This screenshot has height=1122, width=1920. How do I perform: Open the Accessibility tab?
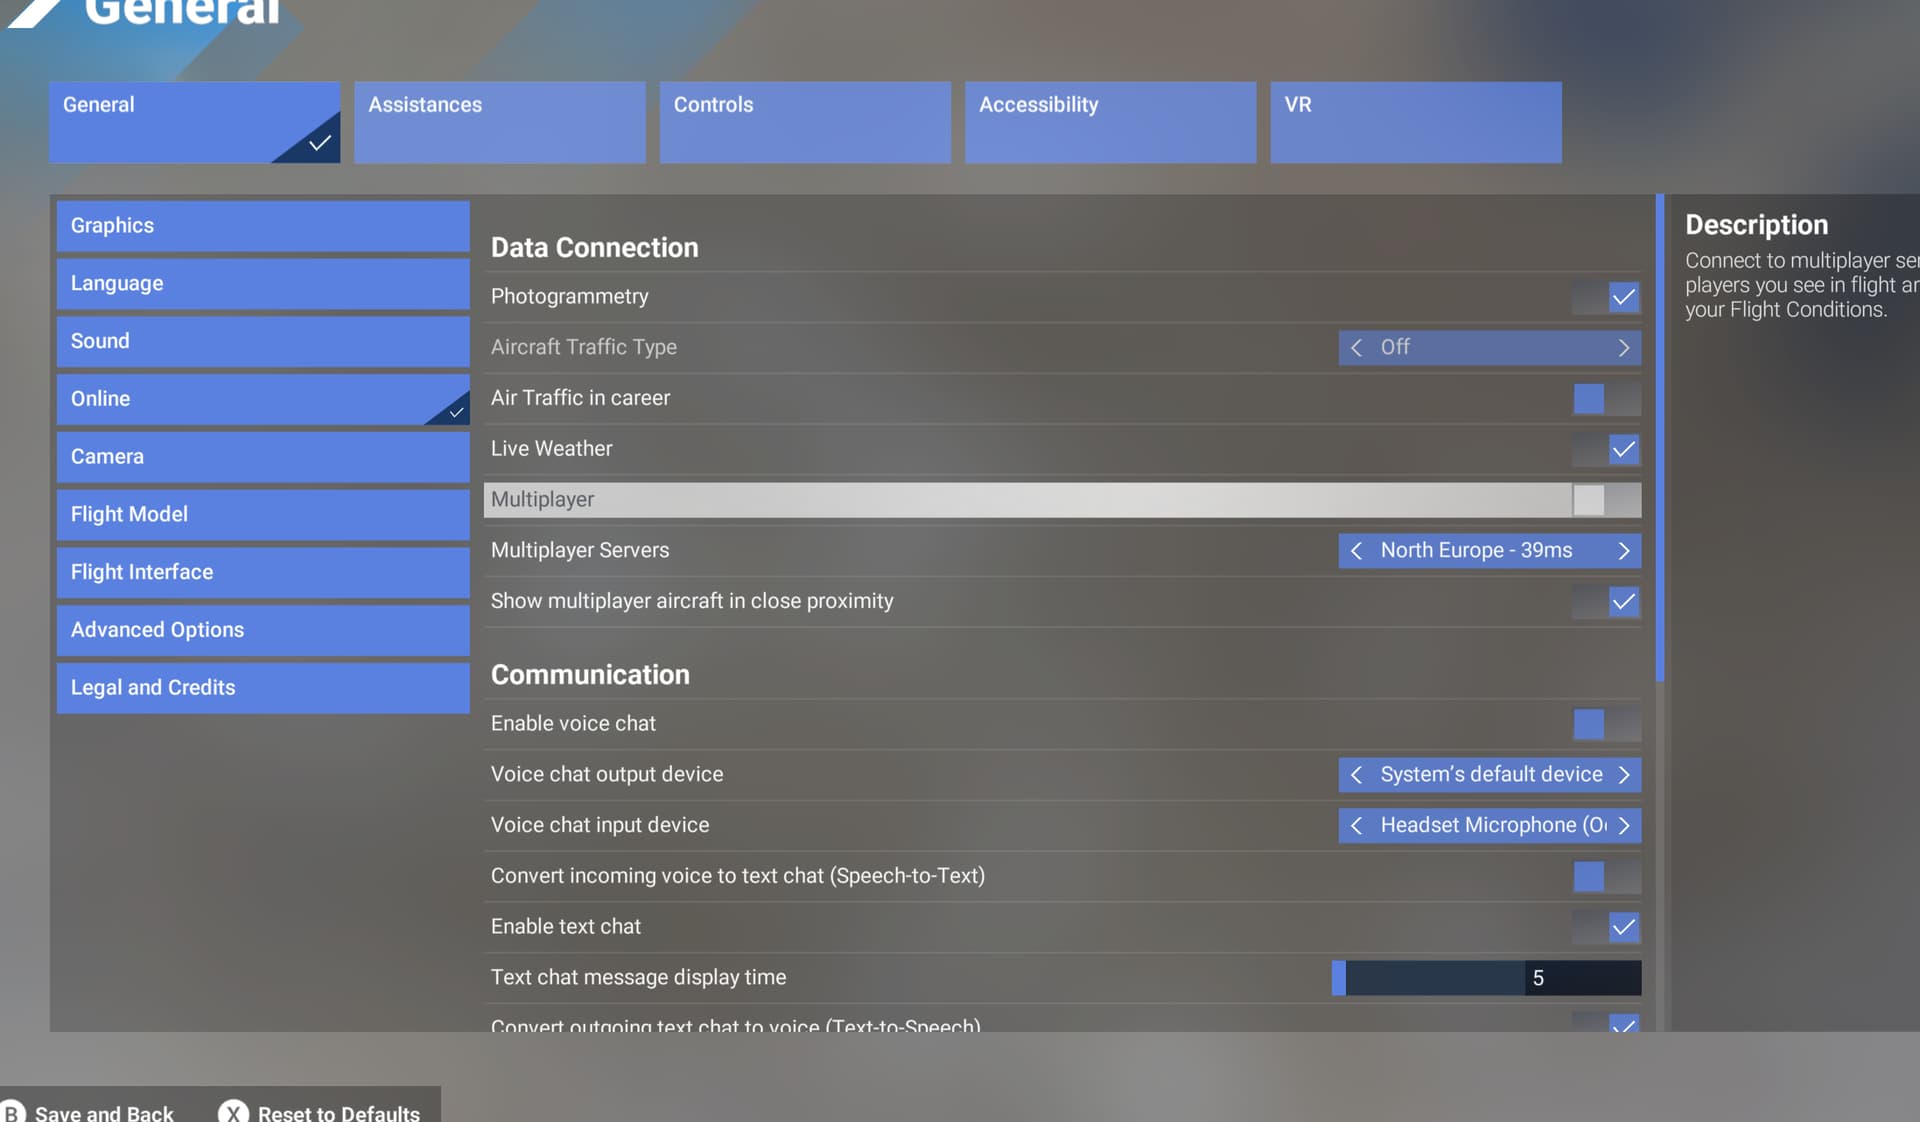pyautogui.click(x=1110, y=123)
